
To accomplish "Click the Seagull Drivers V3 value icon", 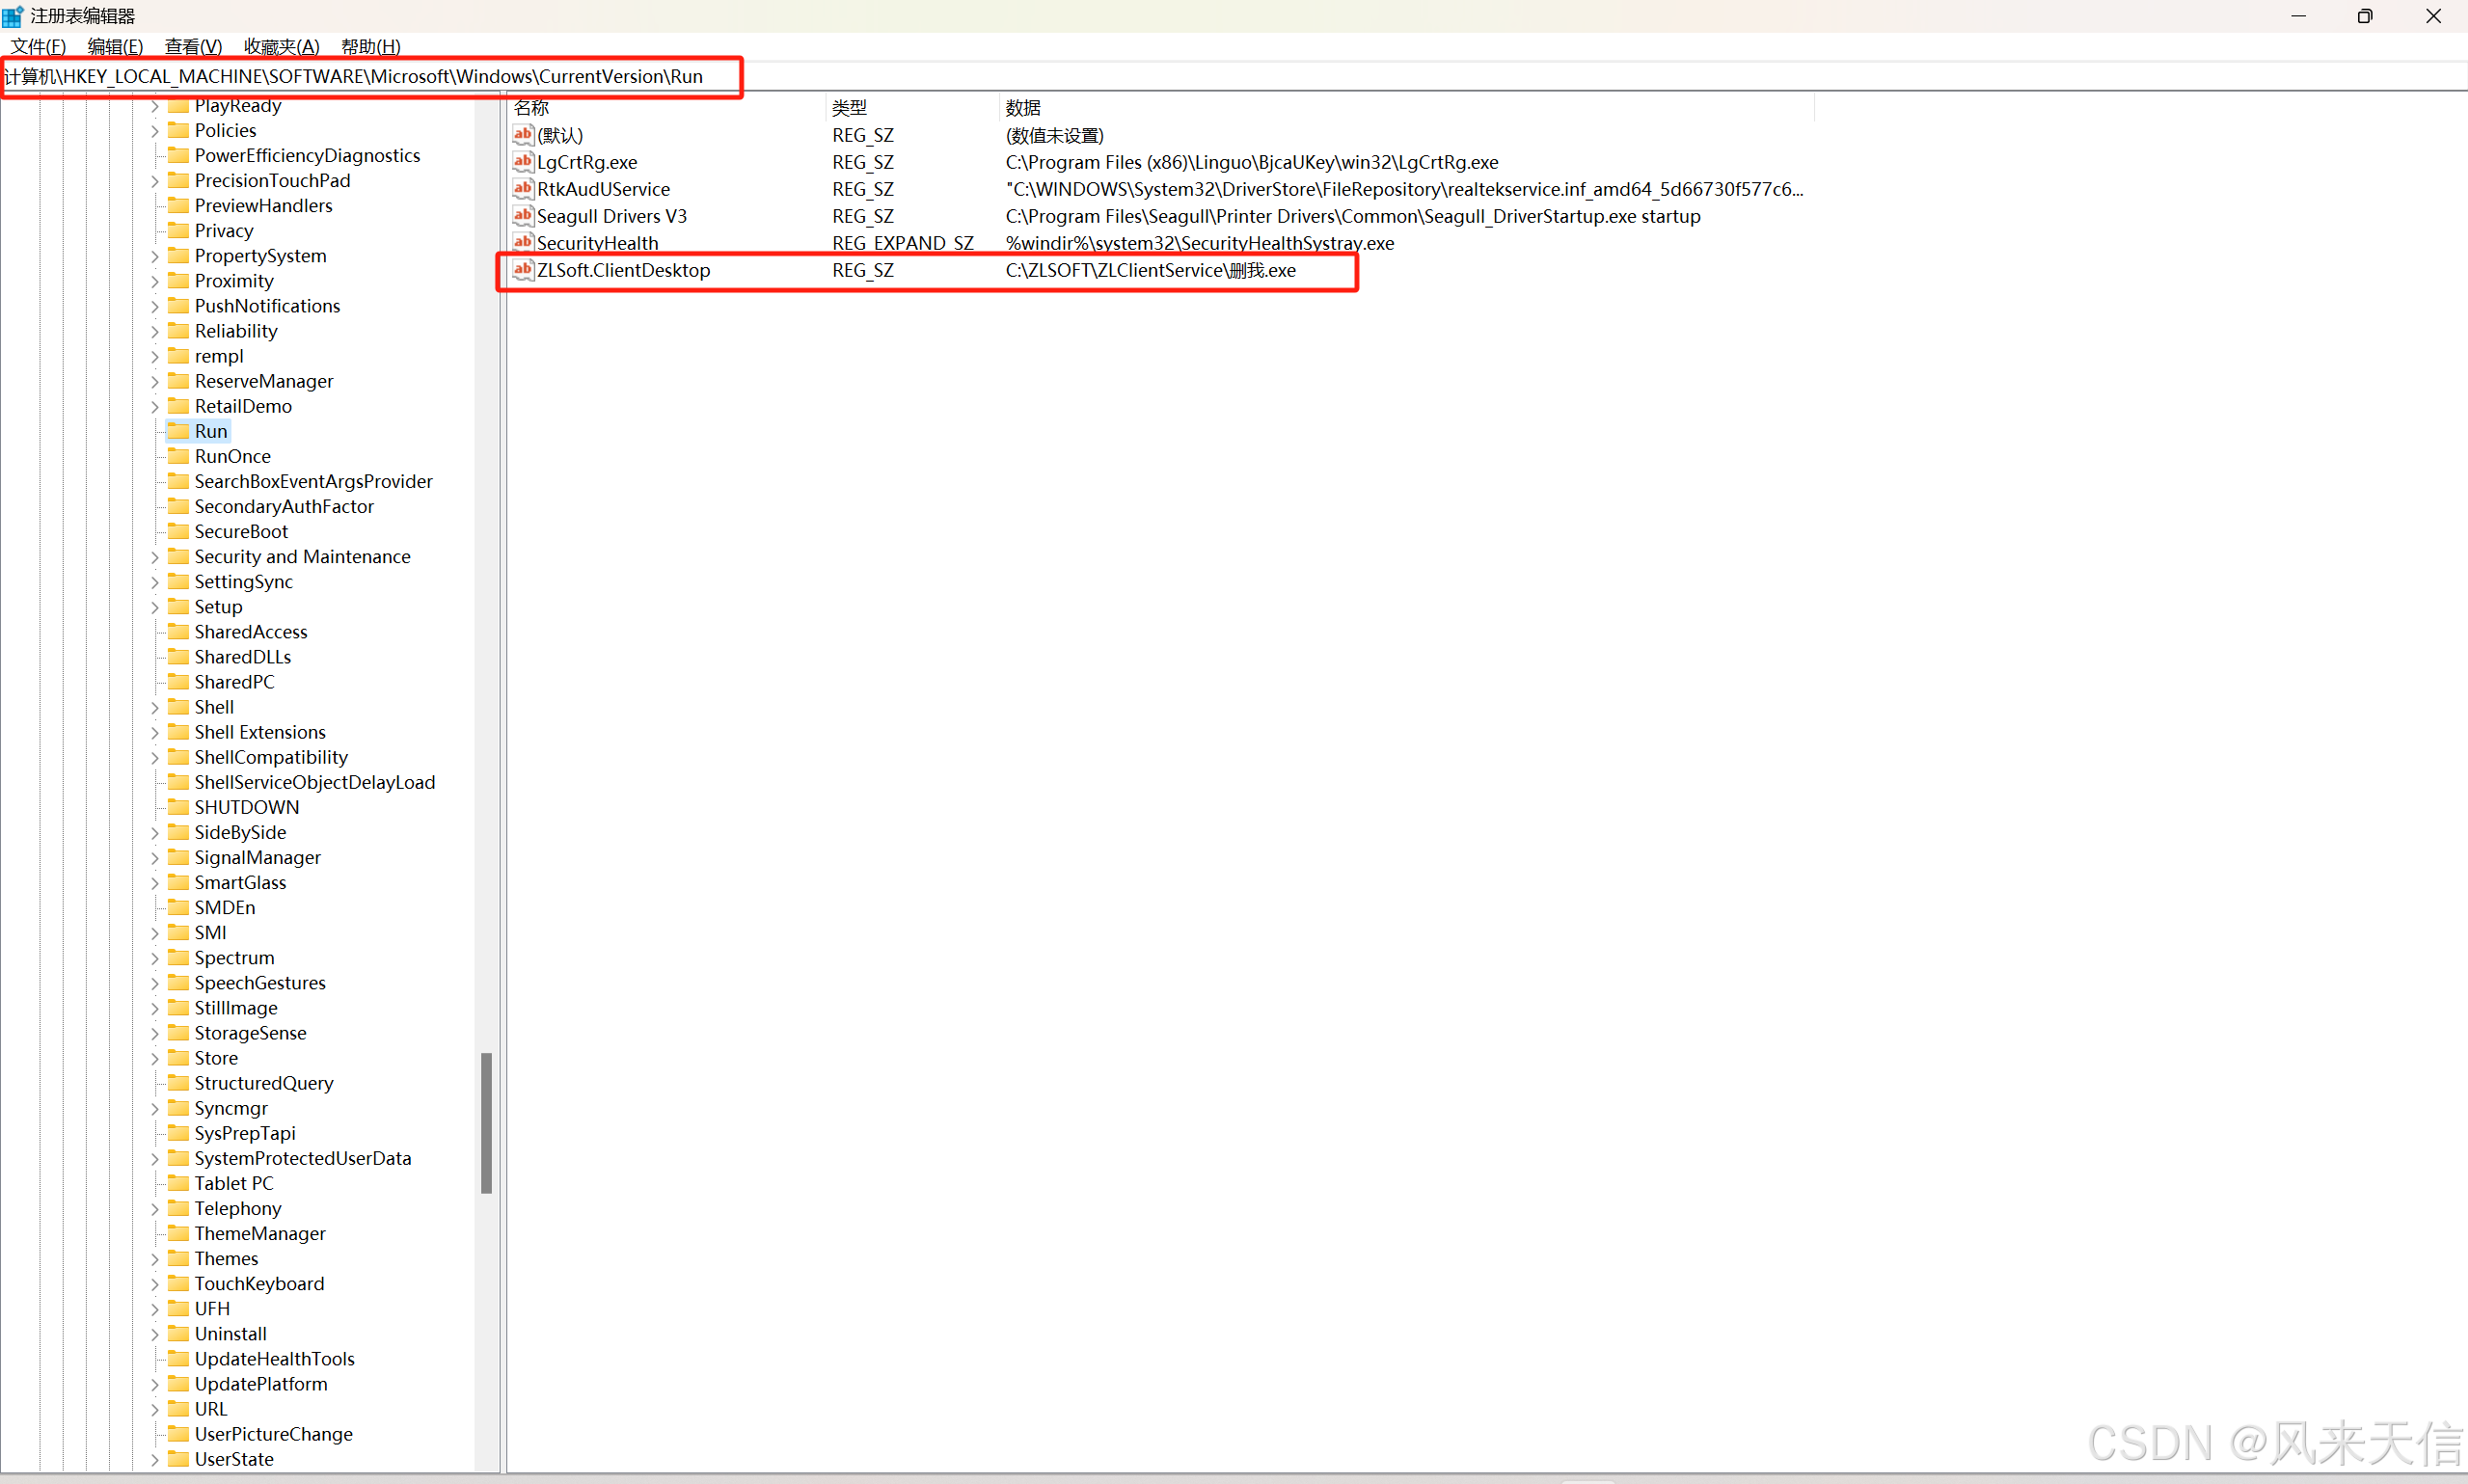I will tap(522, 215).
